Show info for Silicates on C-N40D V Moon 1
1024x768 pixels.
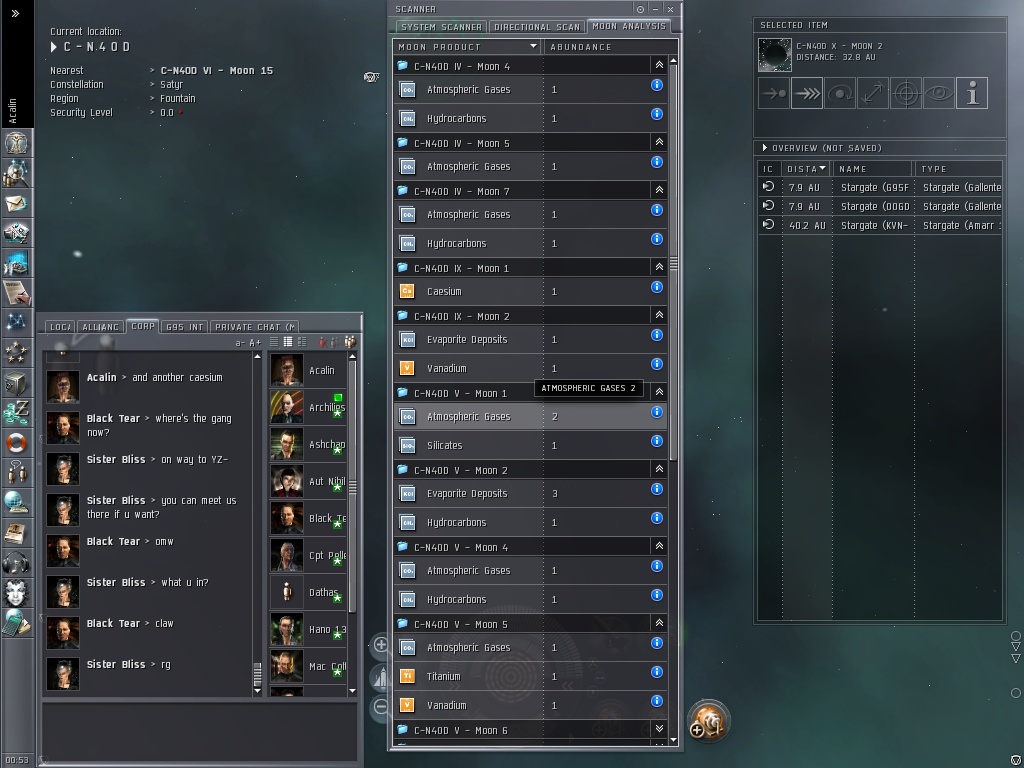tap(657, 441)
